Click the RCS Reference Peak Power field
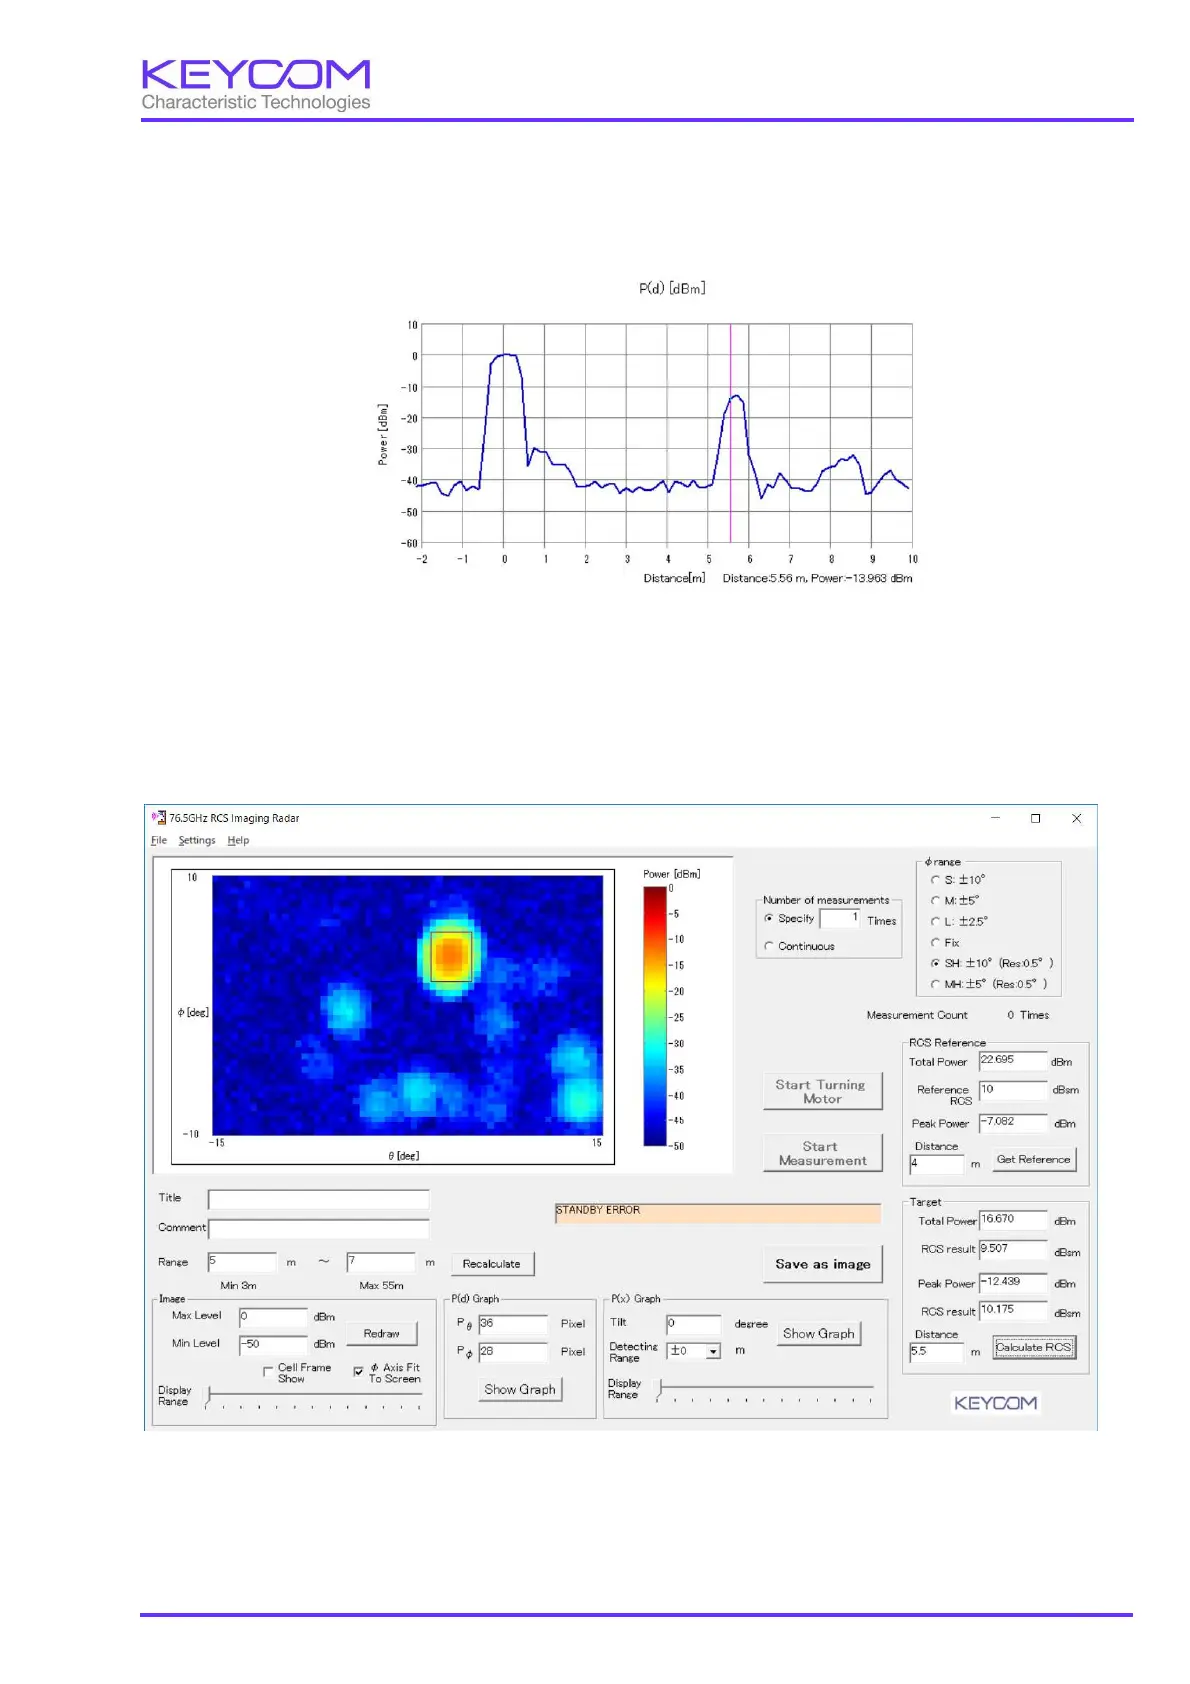The height and width of the screenshot is (1684, 1190). point(1013,1123)
